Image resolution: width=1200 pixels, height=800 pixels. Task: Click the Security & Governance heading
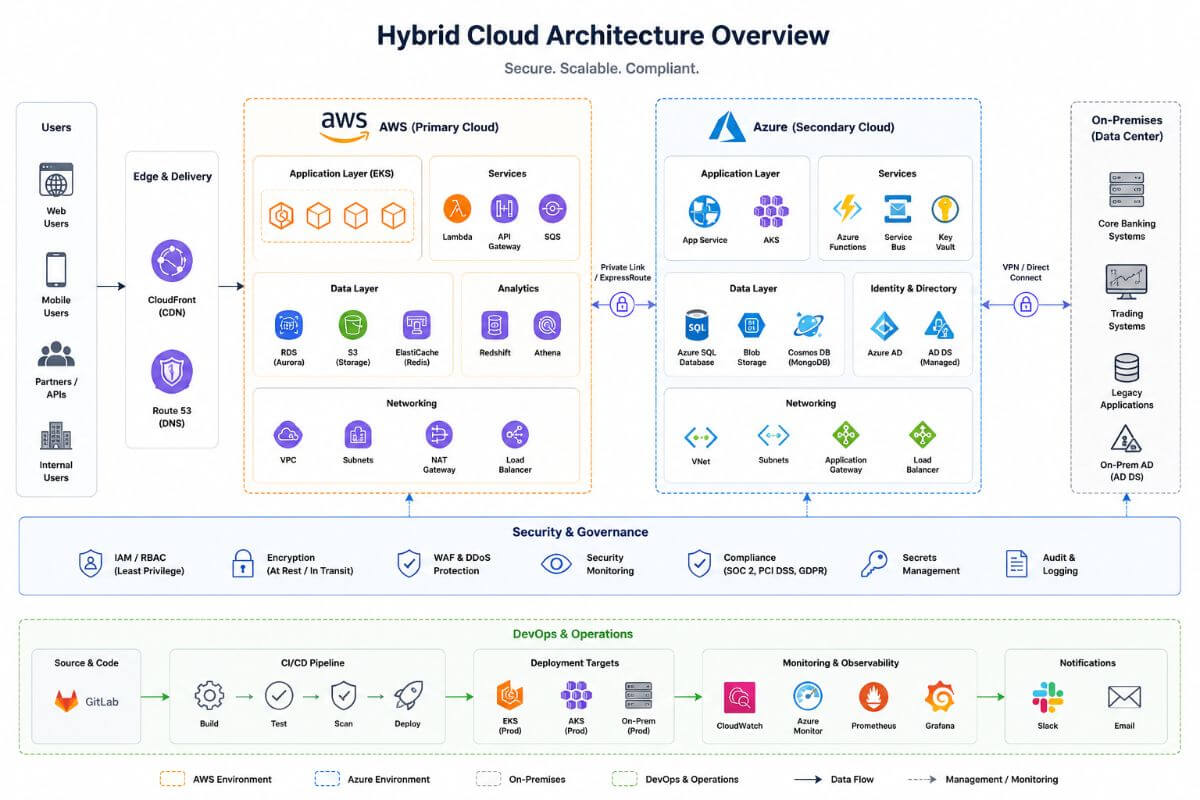coord(580,532)
